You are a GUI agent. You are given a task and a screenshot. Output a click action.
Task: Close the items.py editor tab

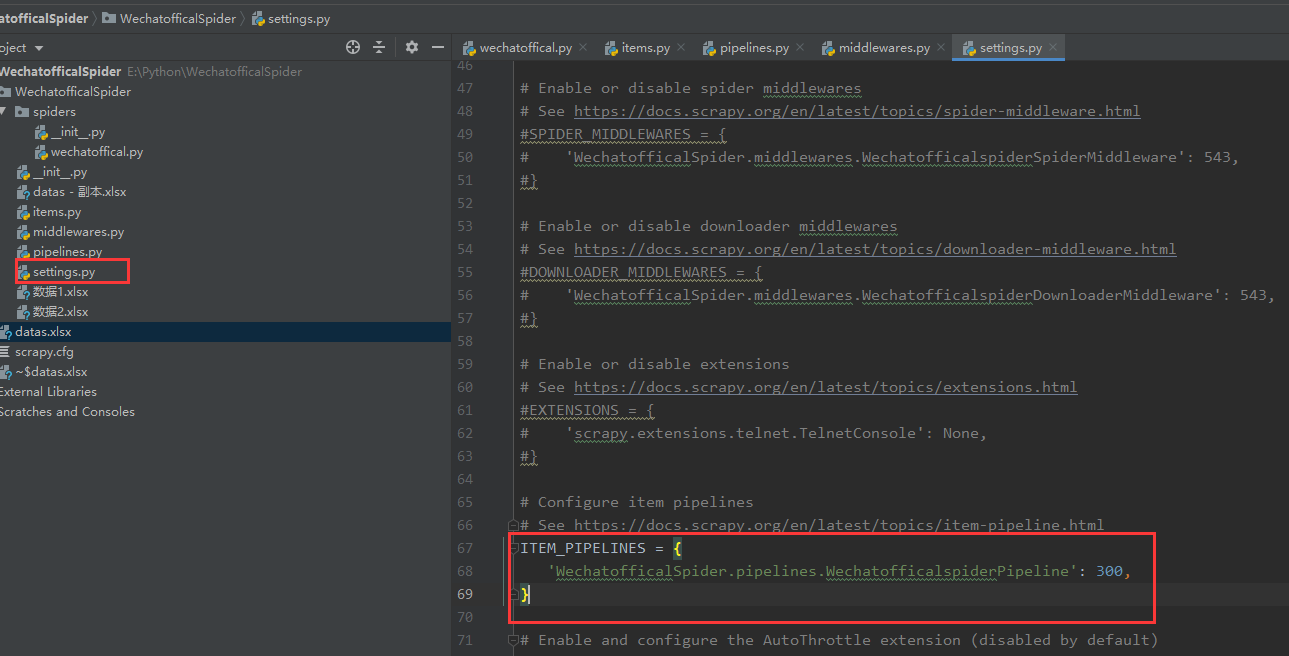coord(681,47)
